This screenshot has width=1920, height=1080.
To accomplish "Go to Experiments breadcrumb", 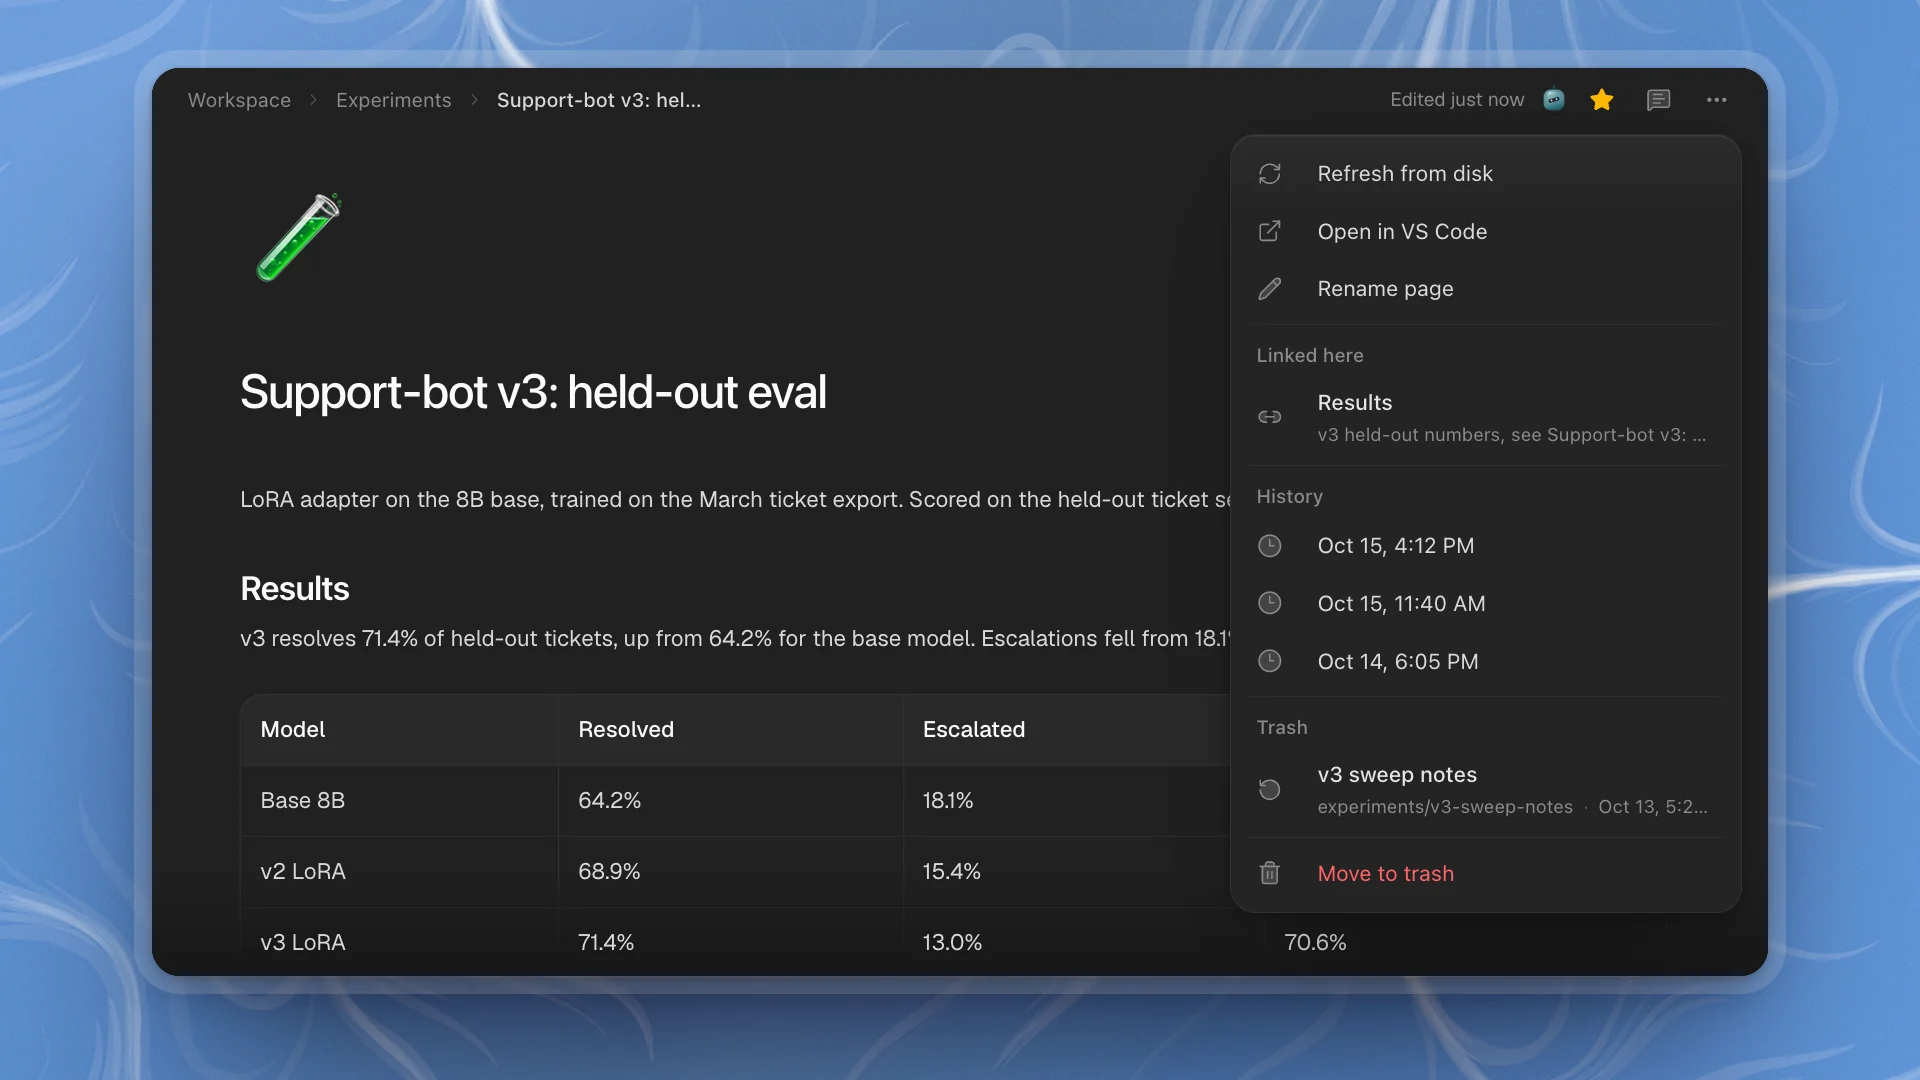I will pyautogui.click(x=393, y=100).
